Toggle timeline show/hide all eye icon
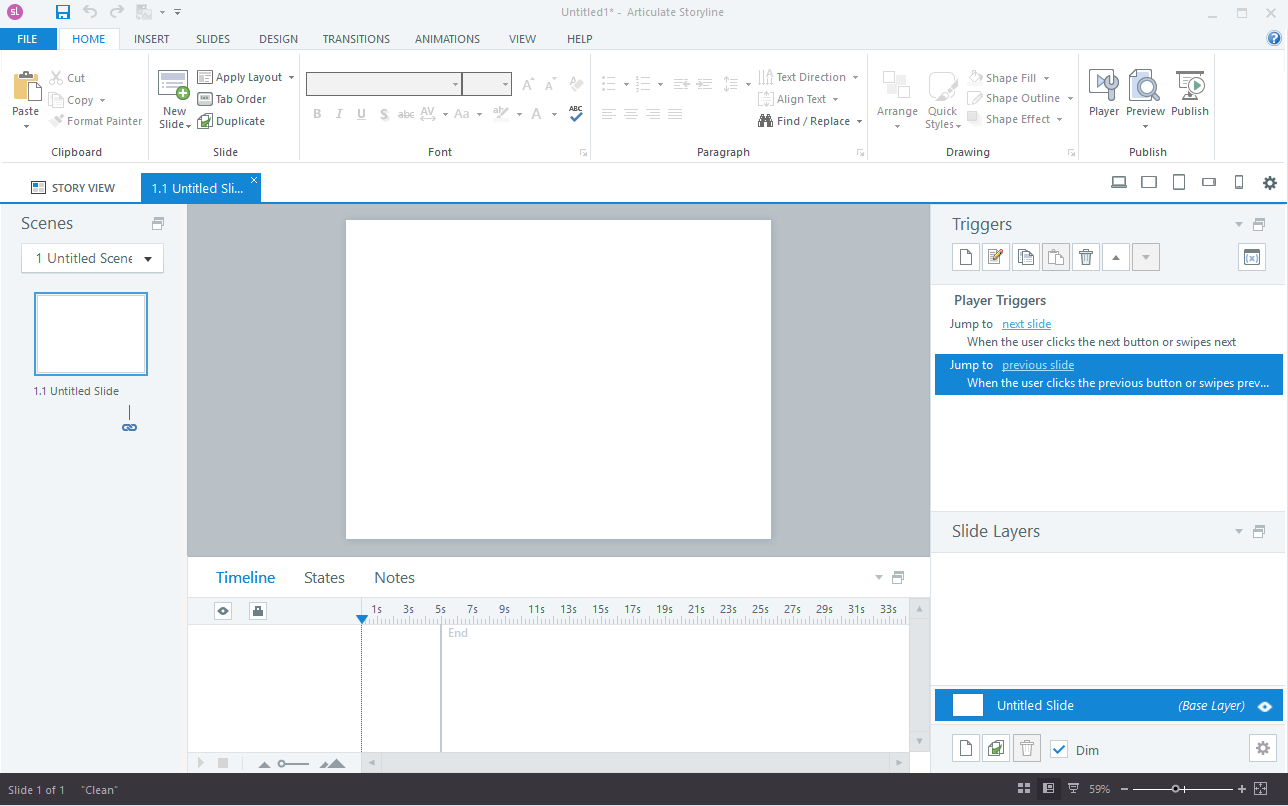1288x806 pixels. (223, 611)
